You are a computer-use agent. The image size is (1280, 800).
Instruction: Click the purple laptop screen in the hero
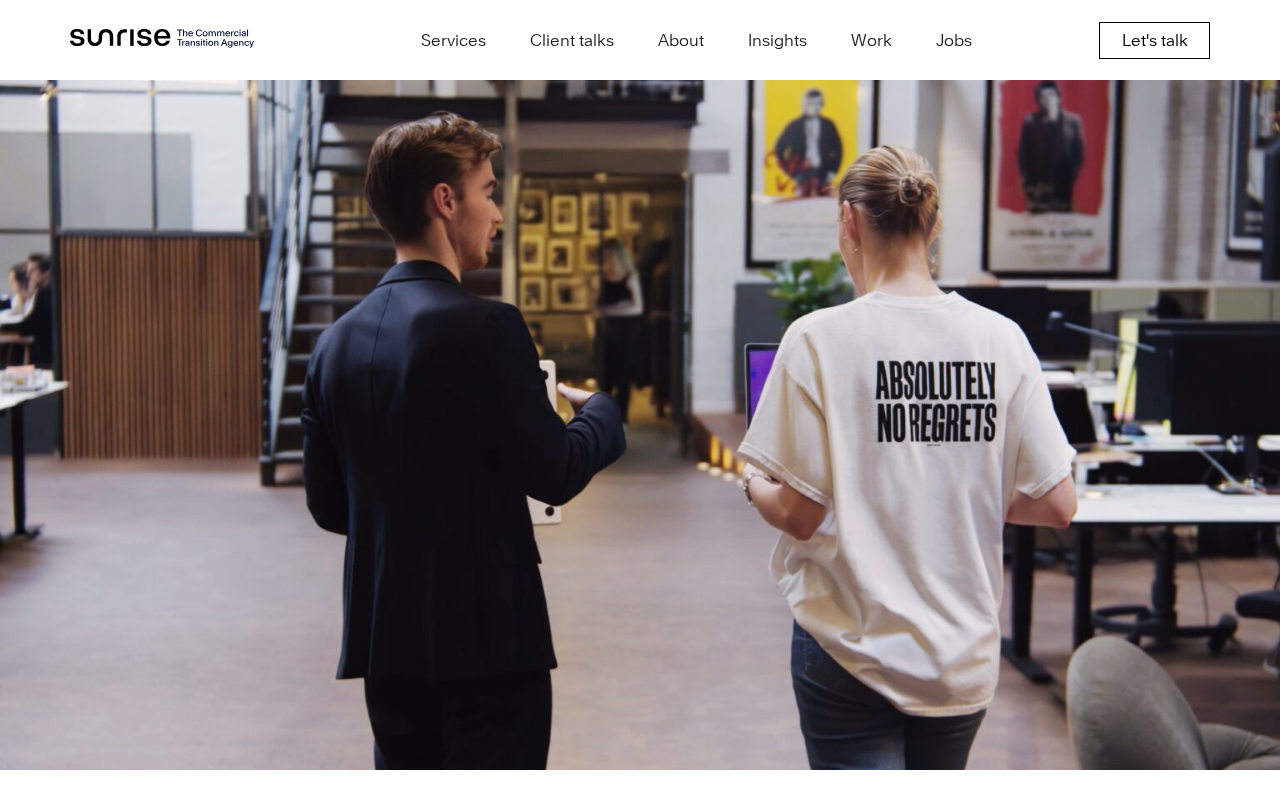click(761, 385)
